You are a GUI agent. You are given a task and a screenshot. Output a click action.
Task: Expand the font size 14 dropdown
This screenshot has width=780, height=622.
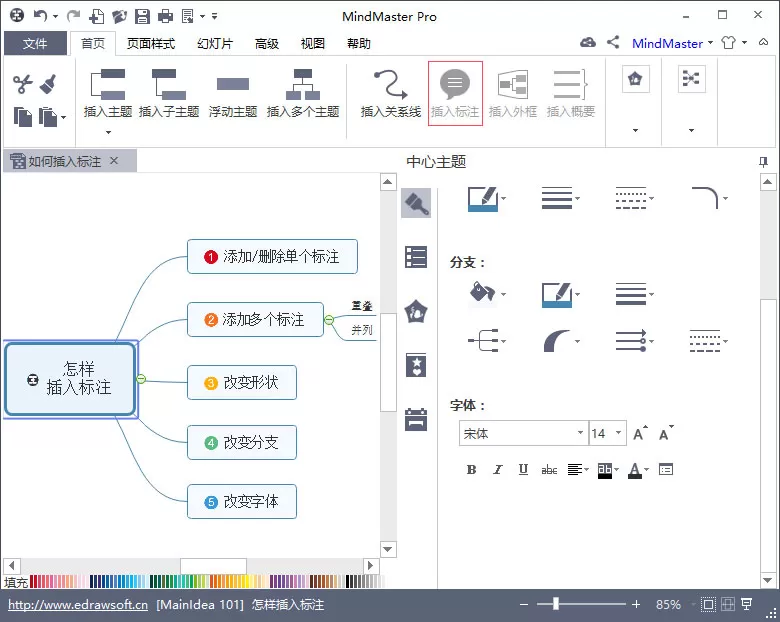point(618,432)
